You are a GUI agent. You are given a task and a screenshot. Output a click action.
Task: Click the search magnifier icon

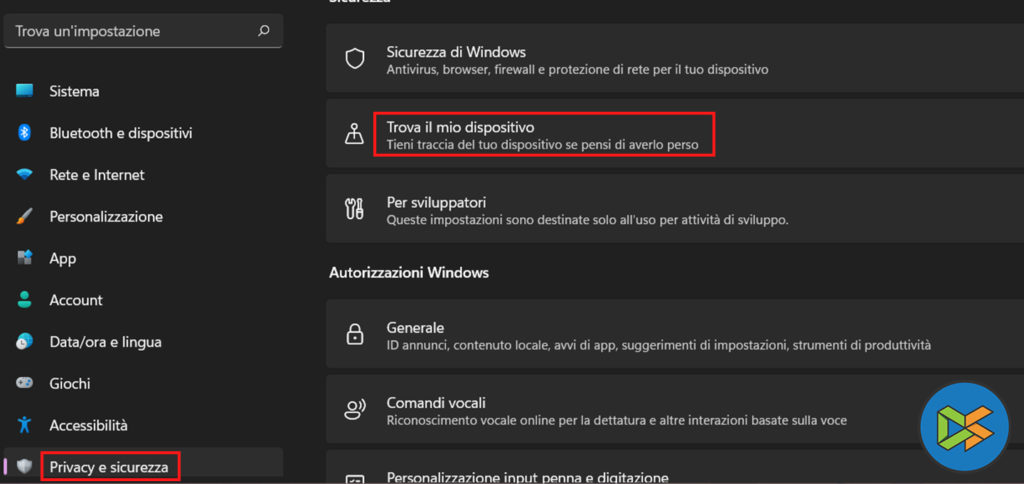pyautogui.click(x=264, y=31)
